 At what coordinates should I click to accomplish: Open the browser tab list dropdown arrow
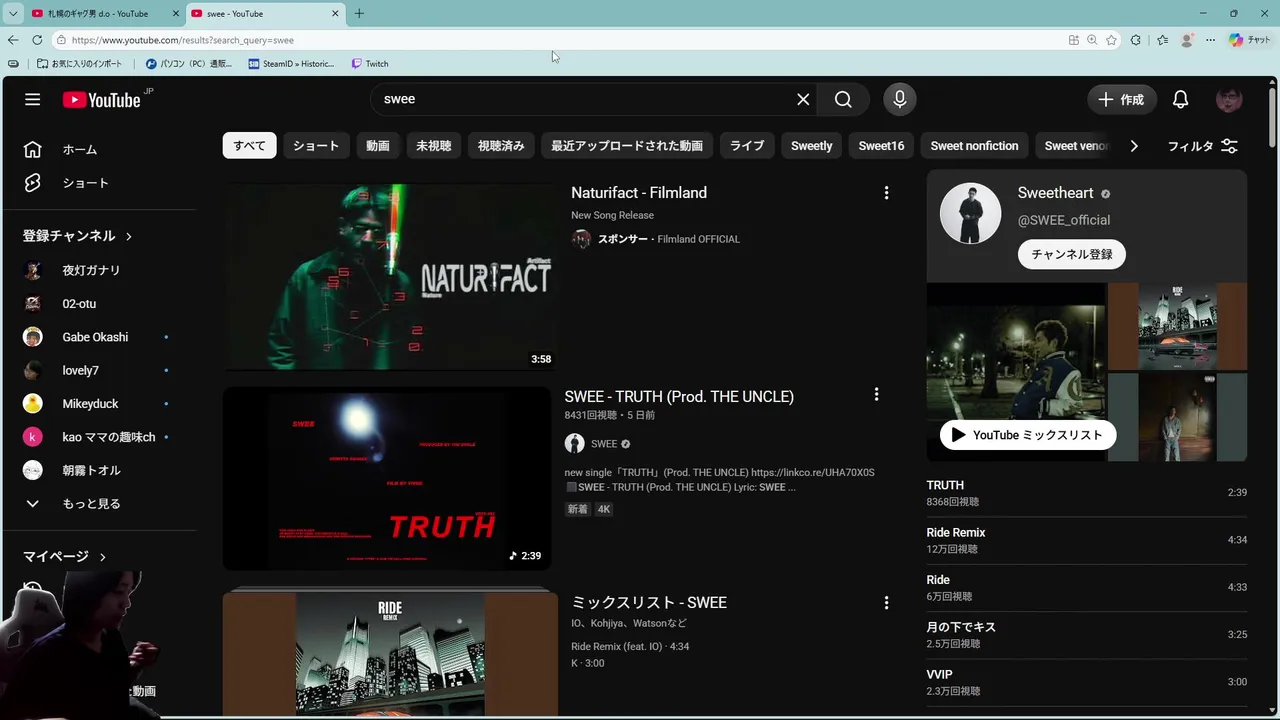(12, 14)
